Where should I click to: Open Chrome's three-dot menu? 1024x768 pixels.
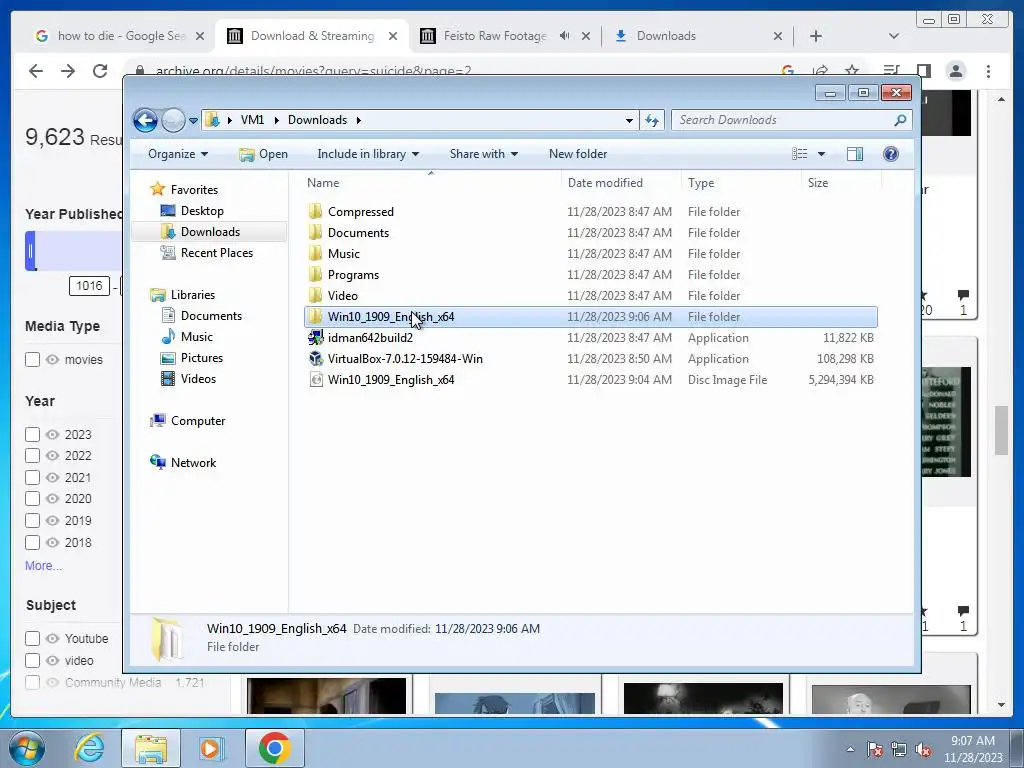pyautogui.click(x=989, y=71)
